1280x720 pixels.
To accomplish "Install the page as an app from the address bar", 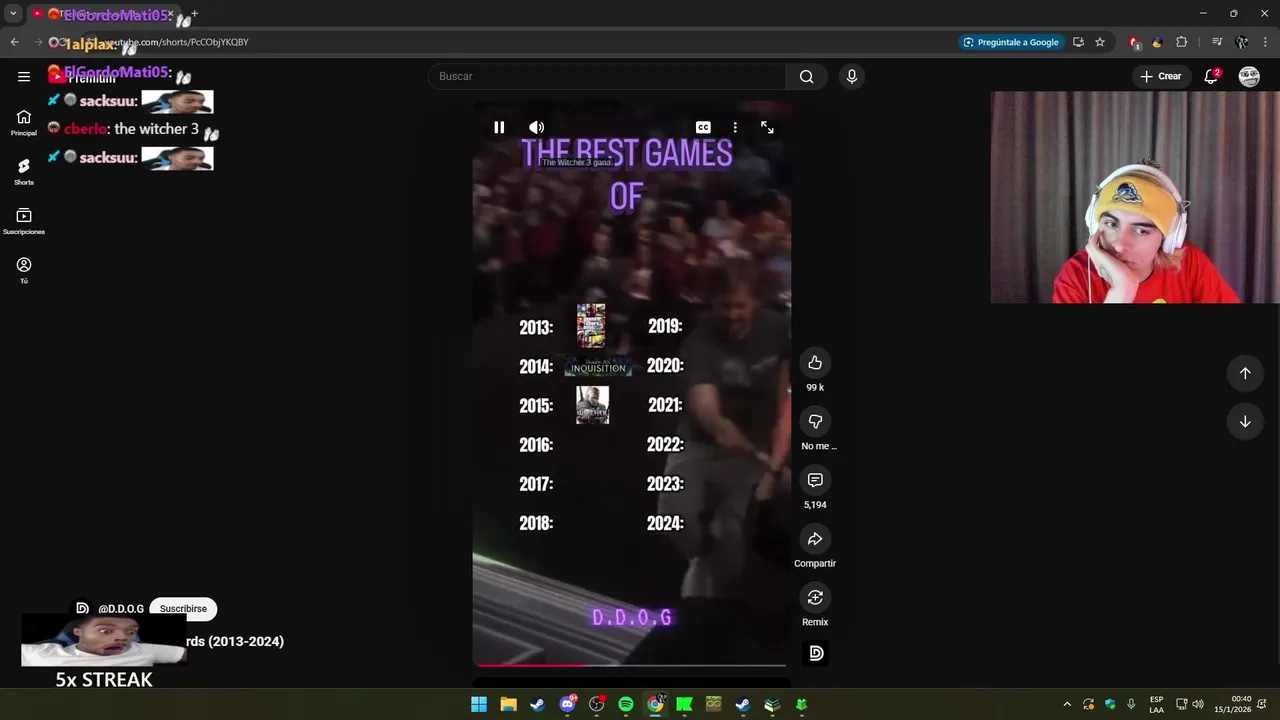I will [1078, 42].
